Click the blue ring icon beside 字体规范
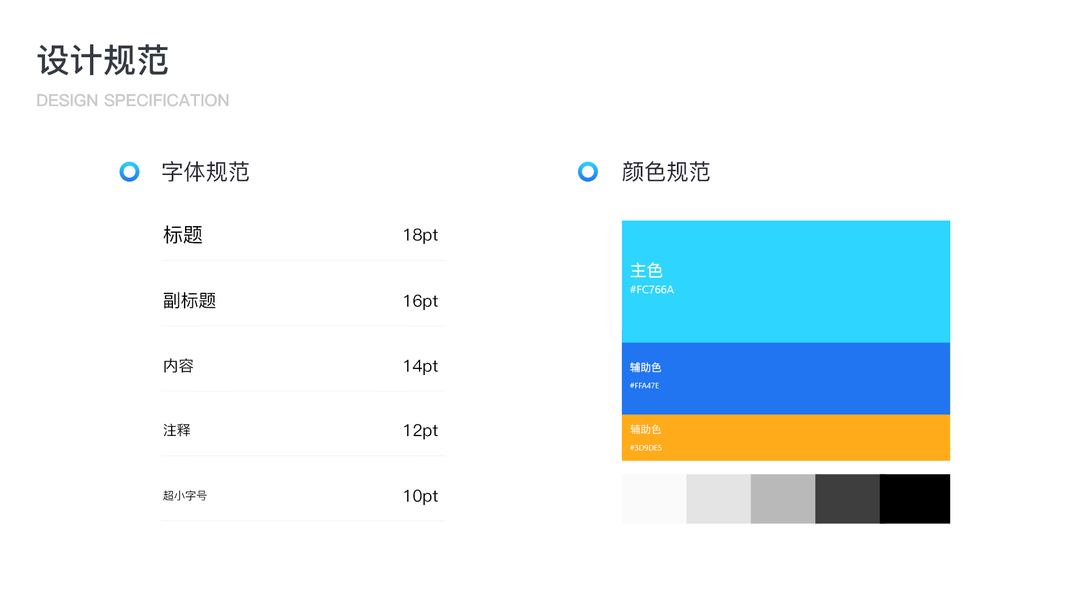The height and width of the screenshot is (600, 1067). click(129, 172)
